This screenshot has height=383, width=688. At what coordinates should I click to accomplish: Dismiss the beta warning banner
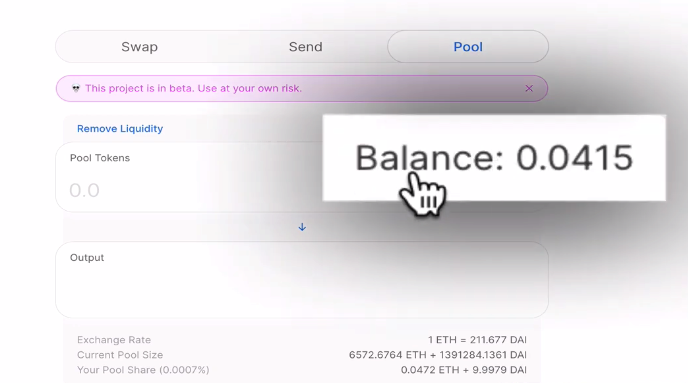pos(529,89)
